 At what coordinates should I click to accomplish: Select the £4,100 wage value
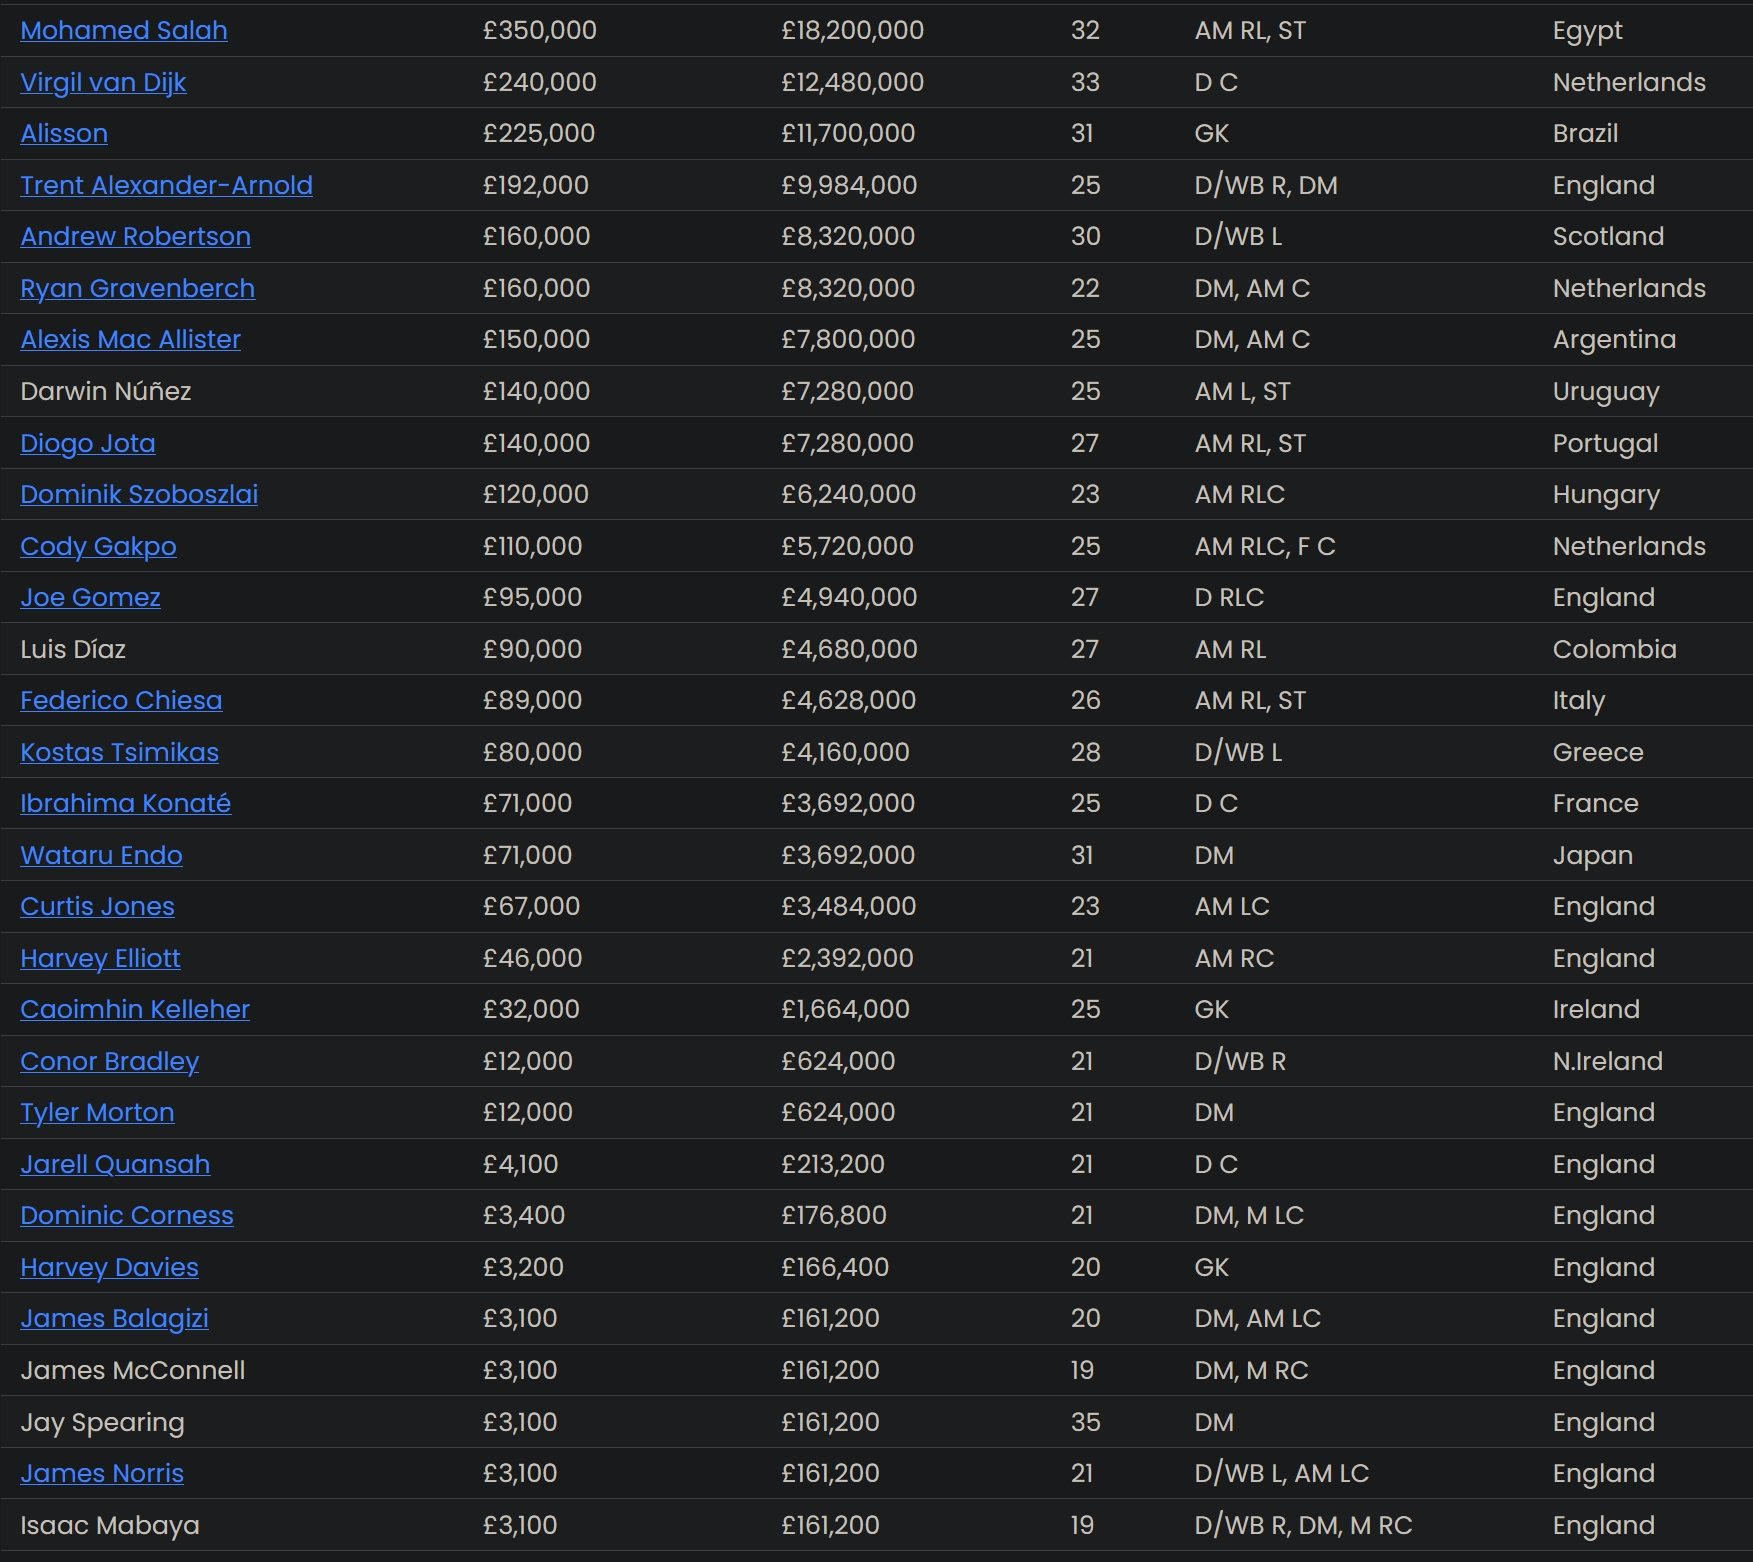click(521, 1164)
